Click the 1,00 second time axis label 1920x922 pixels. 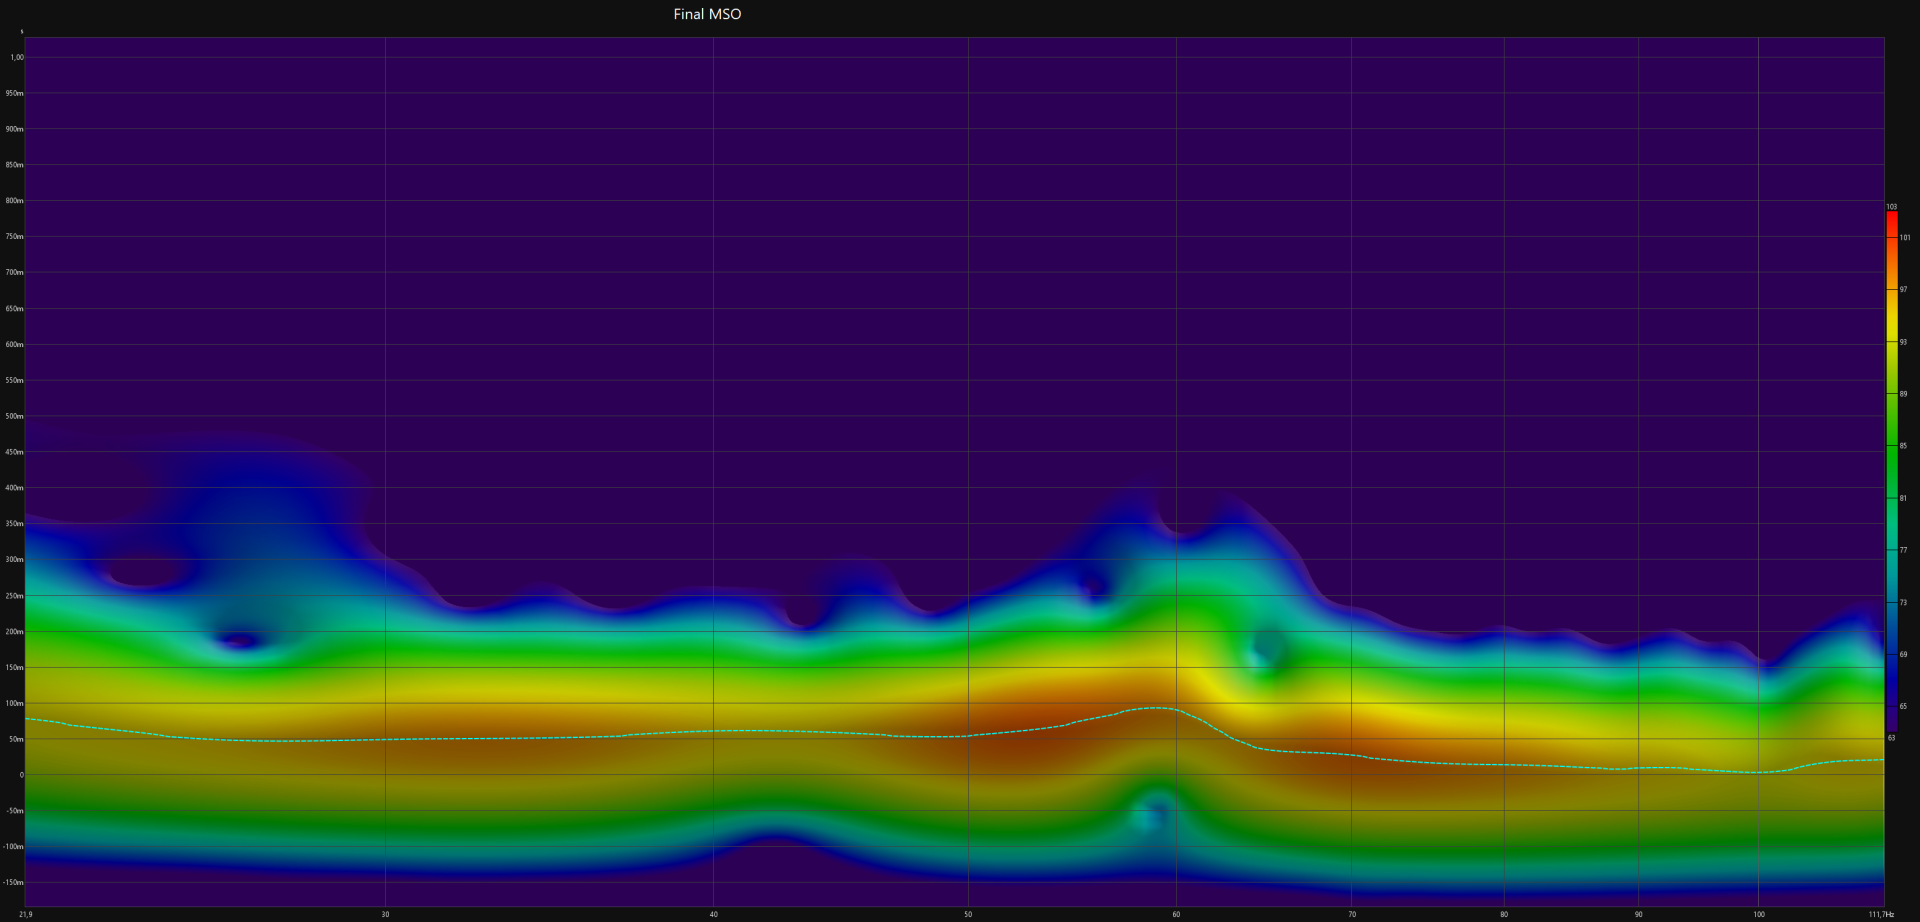tap(17, 57)
